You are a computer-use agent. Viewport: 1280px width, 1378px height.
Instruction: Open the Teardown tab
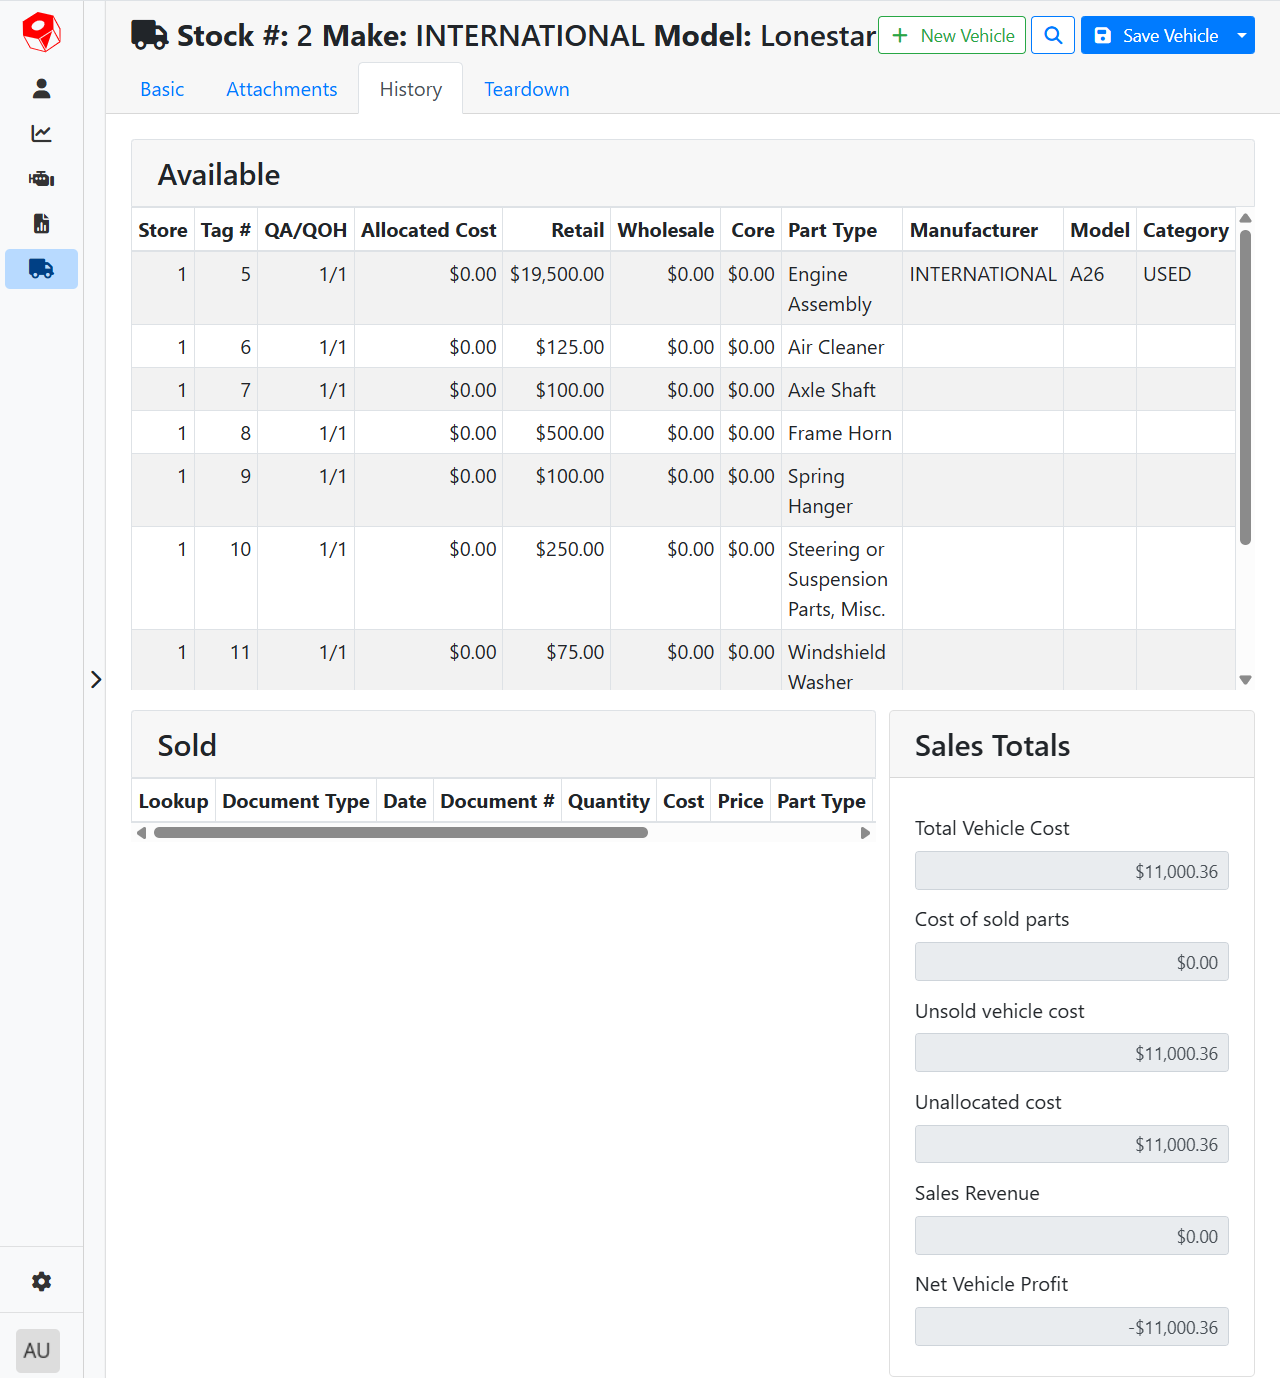[x=526, y=90]
